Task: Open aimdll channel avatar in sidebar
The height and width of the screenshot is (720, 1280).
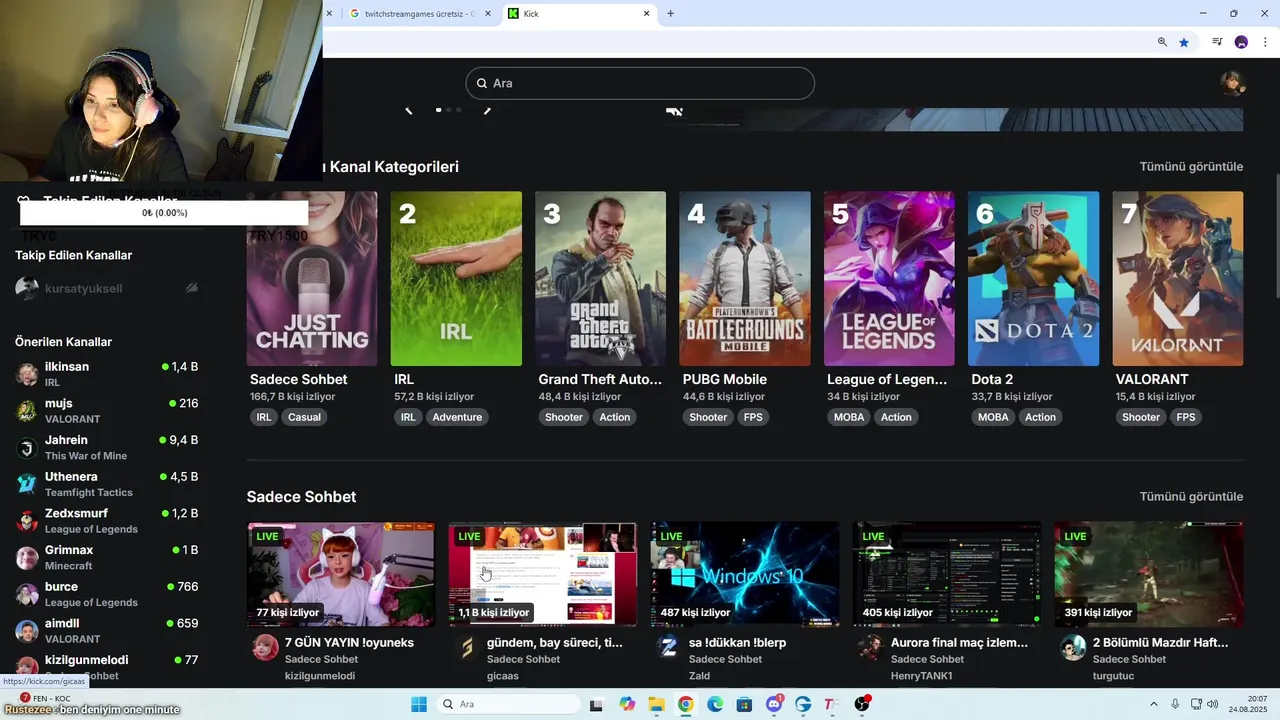Action: pyautogui.click(x=27, y=631)
